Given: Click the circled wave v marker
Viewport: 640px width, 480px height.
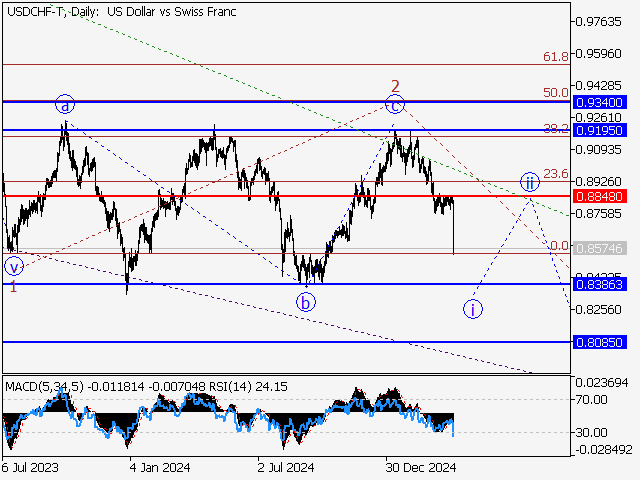Looking at the screenshot, I should pyautogui.click(x=14, y=266).
